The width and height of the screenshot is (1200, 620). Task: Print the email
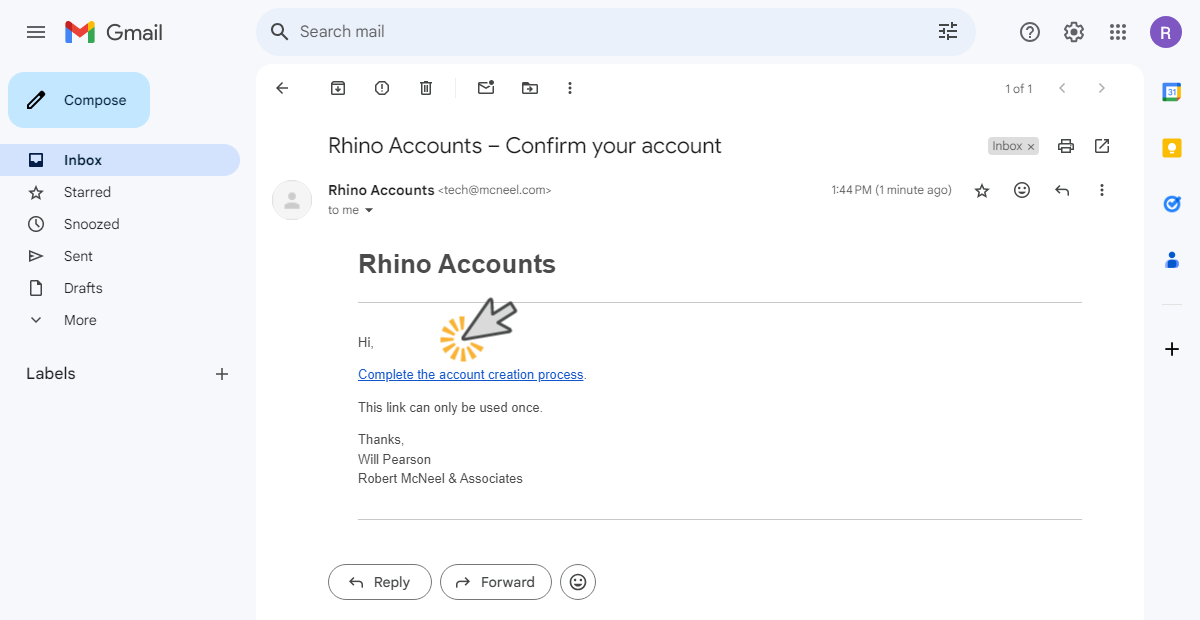[x=1065, y=145]
